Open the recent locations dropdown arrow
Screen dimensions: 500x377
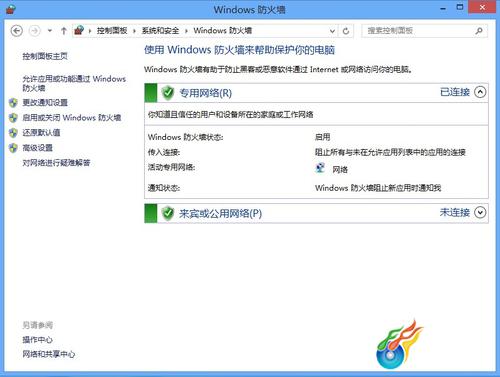tap(50, 31)
